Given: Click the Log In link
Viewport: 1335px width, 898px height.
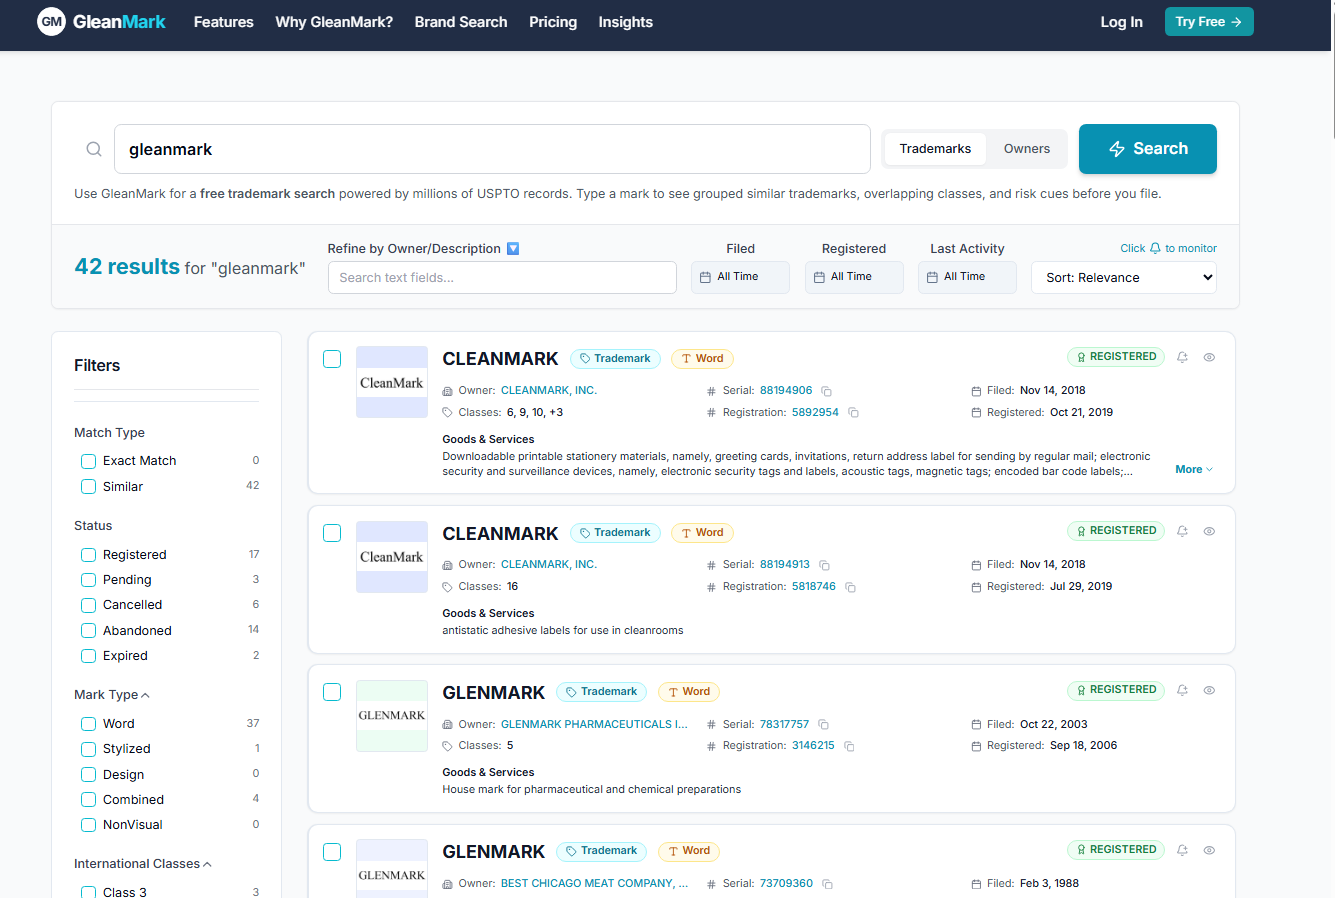Looking at the screenshot, I should pyautogui.click(x=1122, y=22).
